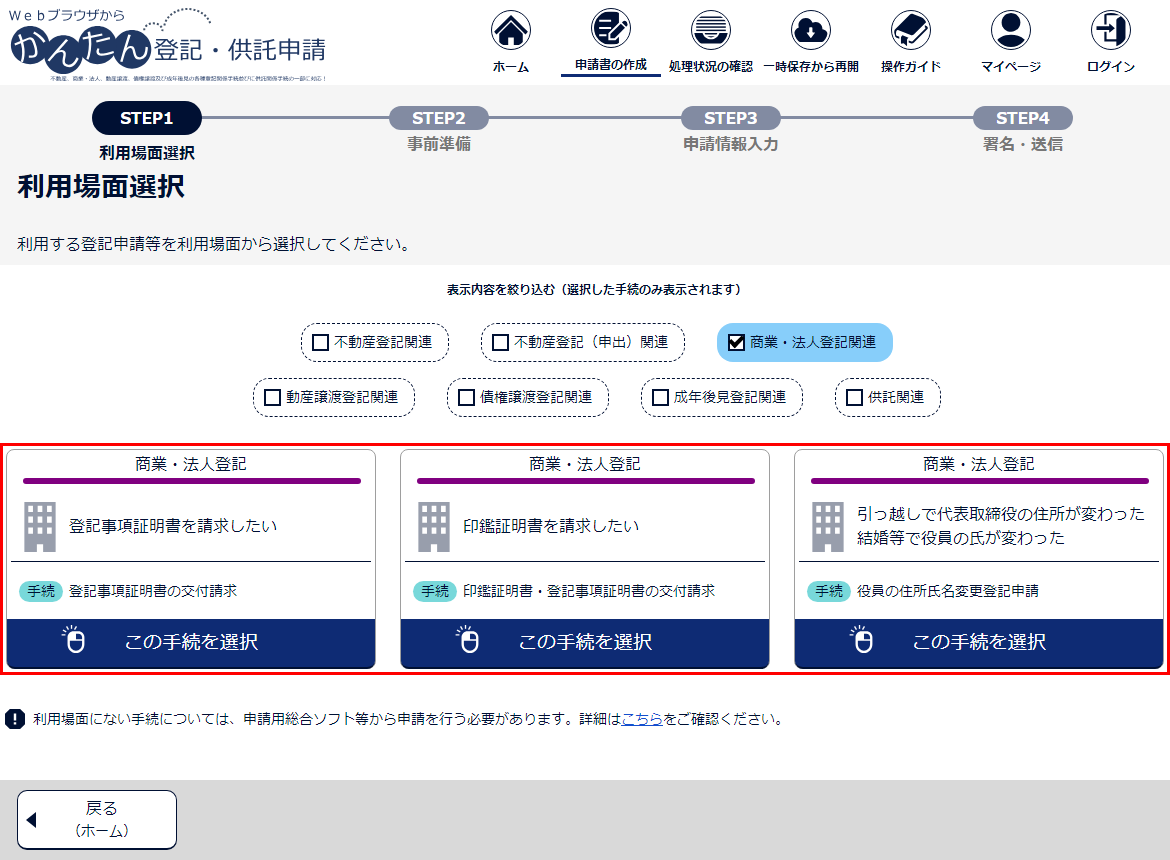Image resolution: width=1170 pixels, height=860 pixels.
Task: Click the かんたん登記・供託申請 site logo
Action: [x=168, y=45]
